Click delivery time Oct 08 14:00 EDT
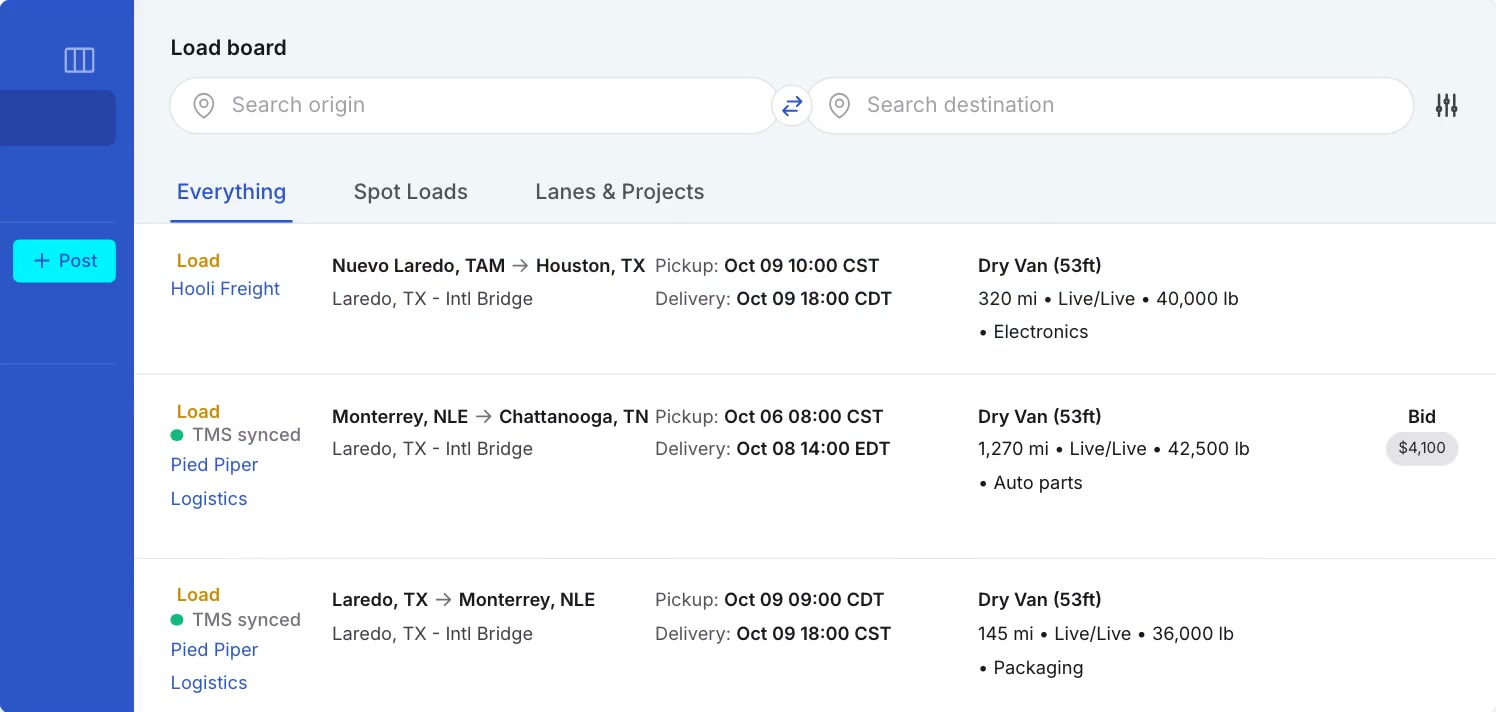1496x712 pixels. point(813,449)
